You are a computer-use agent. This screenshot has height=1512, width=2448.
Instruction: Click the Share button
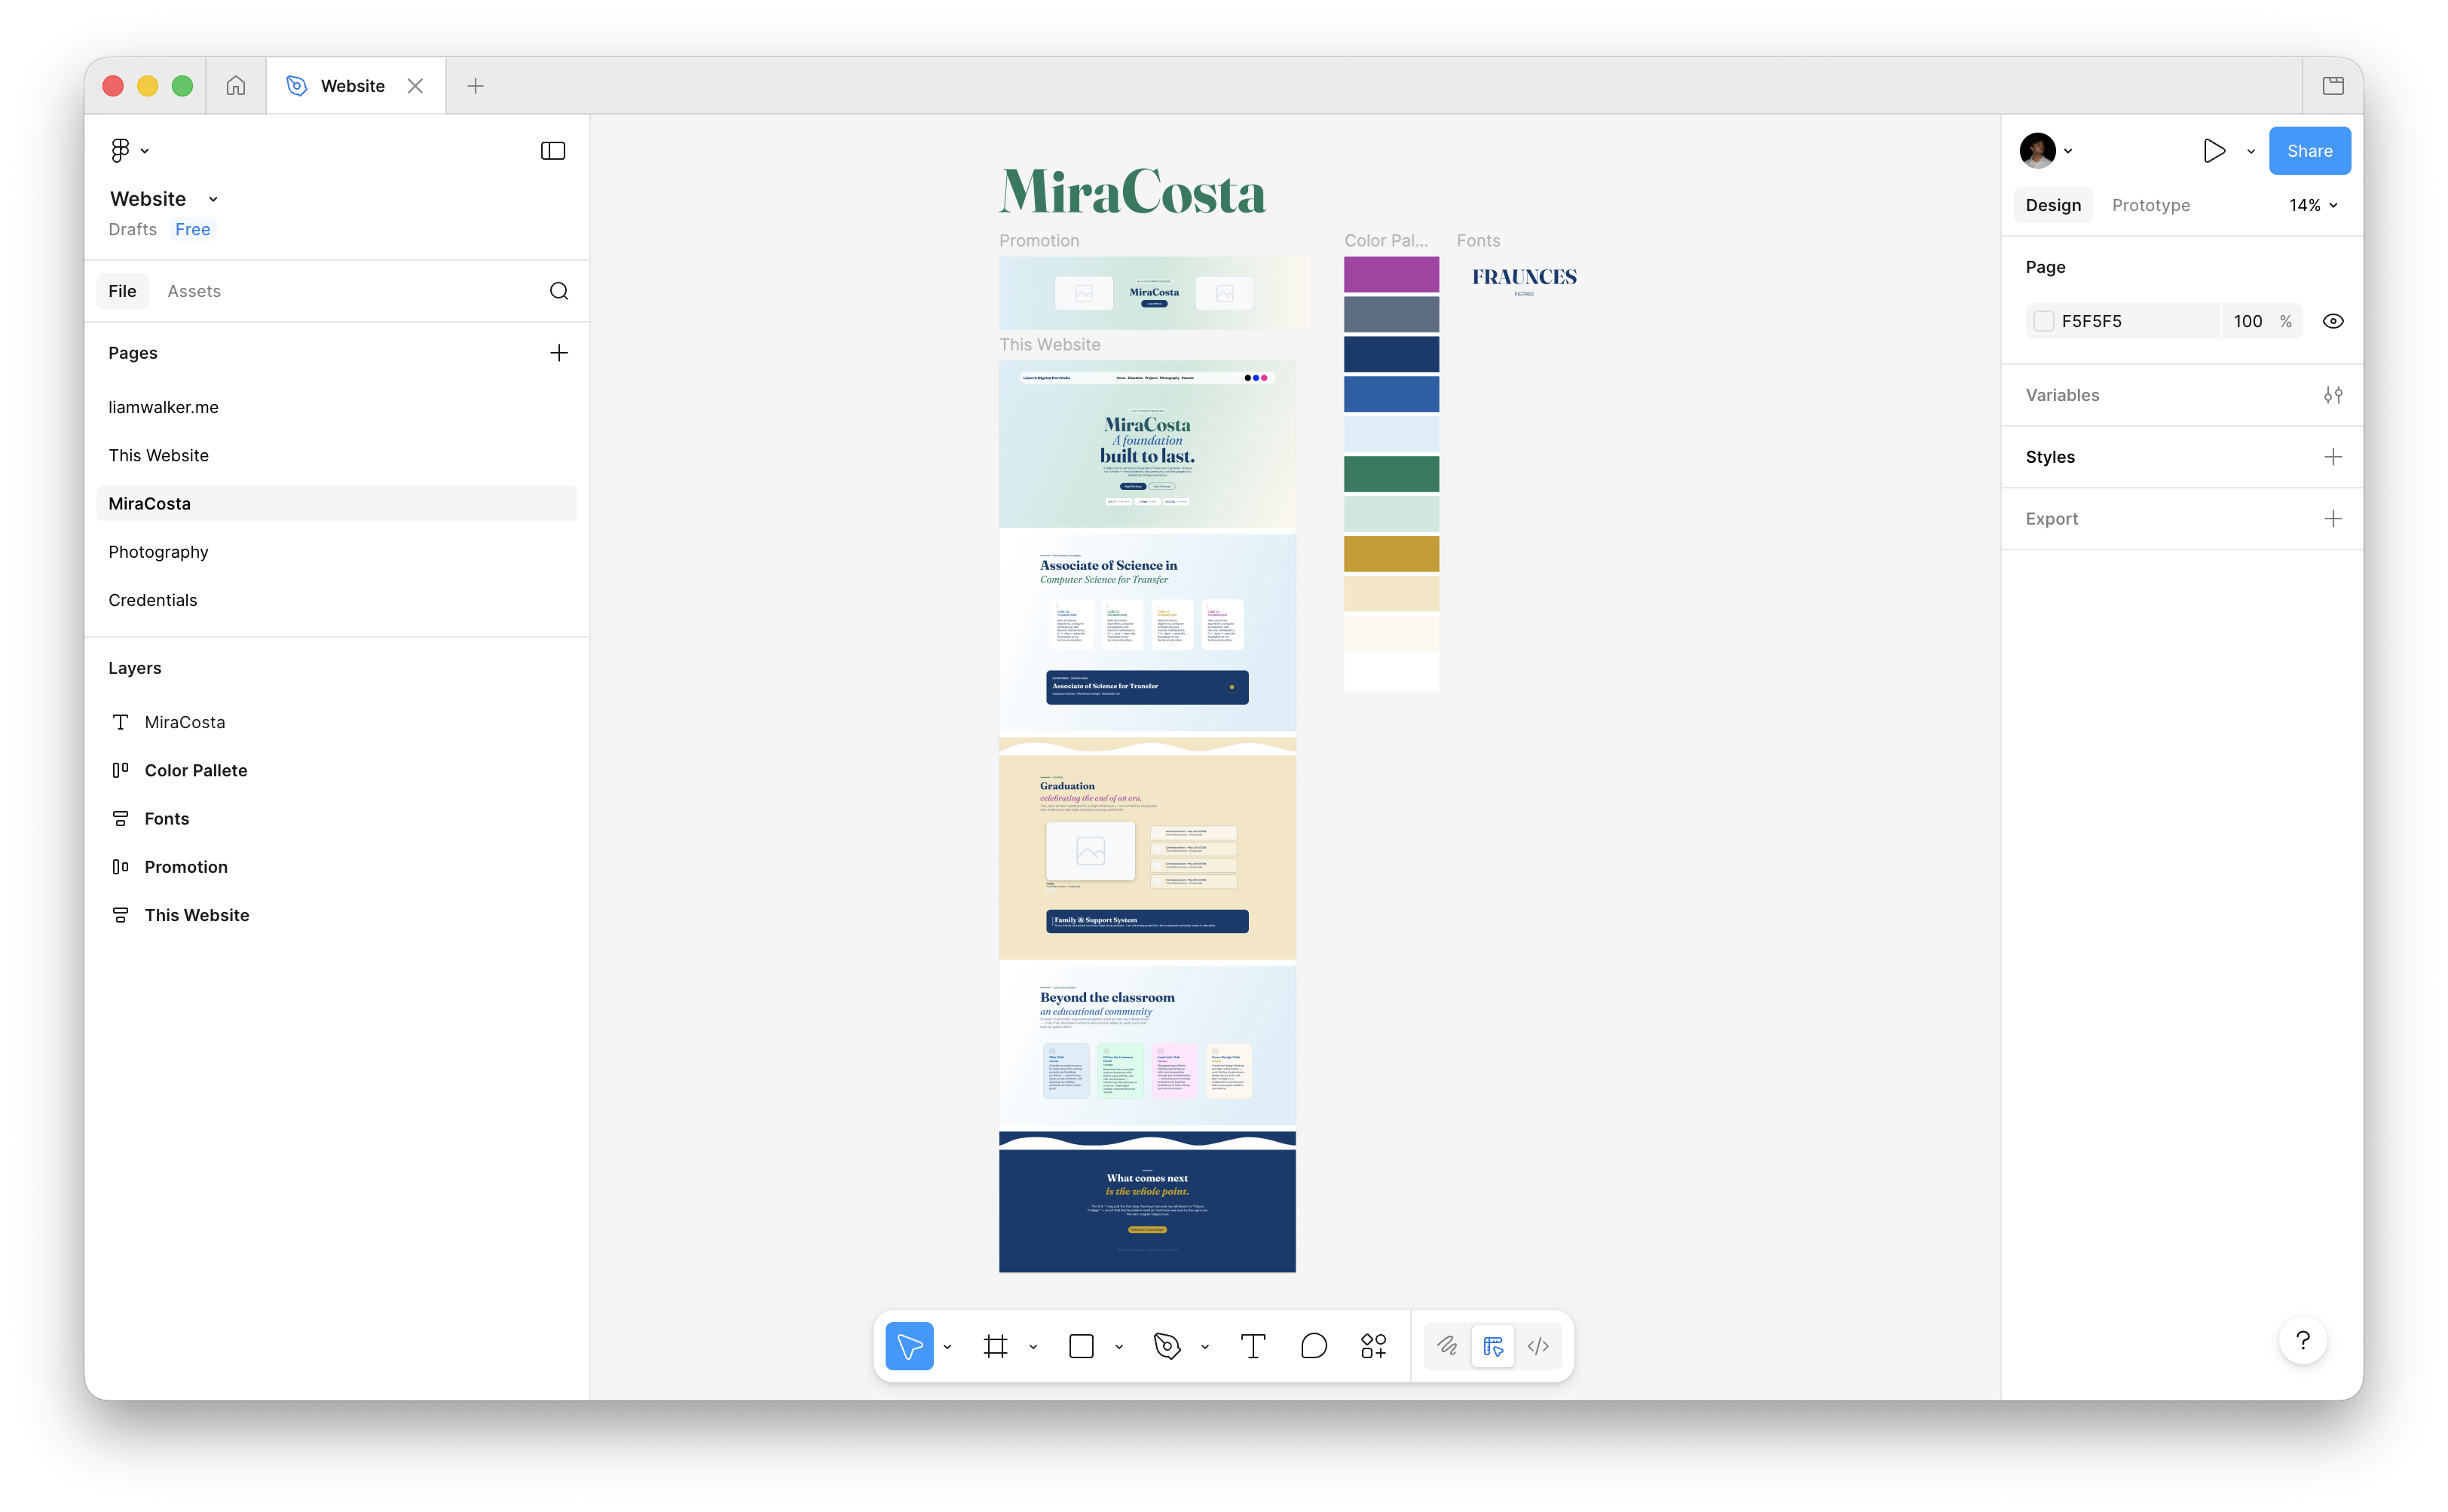pyautogui.click(x=2309, y=151)
